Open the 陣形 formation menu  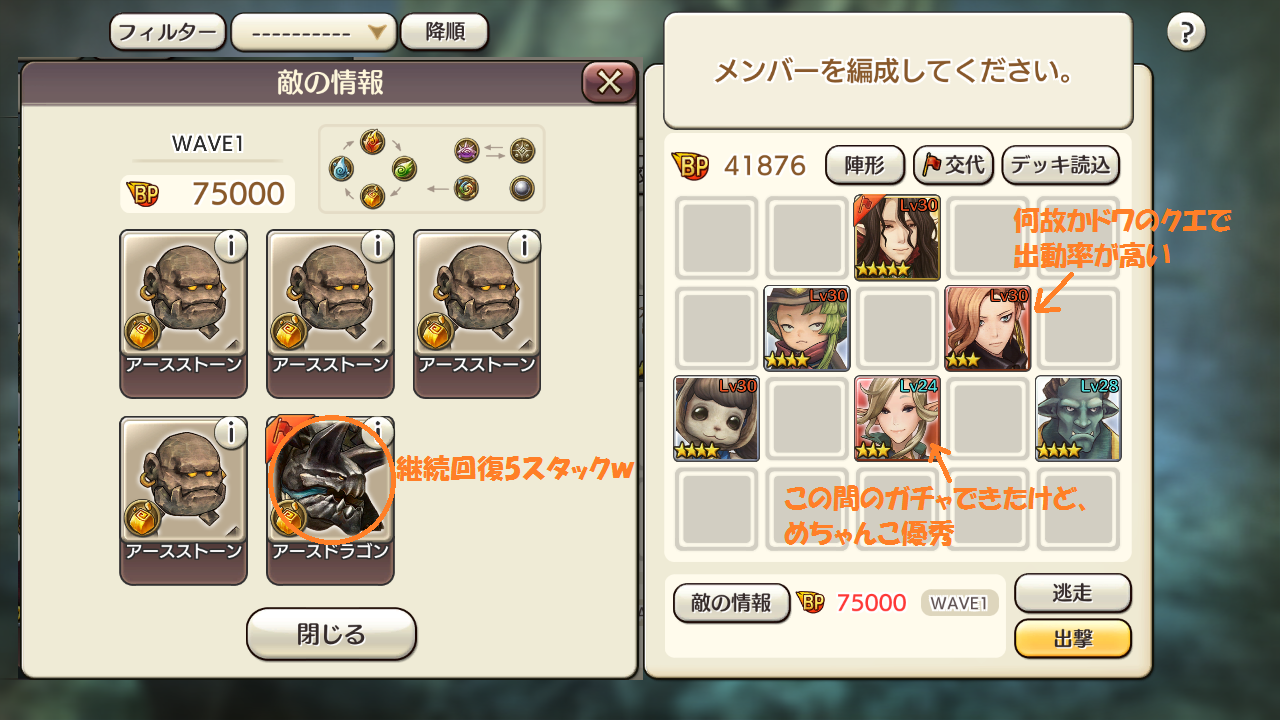pyautogui.click(x=865, y=165)
